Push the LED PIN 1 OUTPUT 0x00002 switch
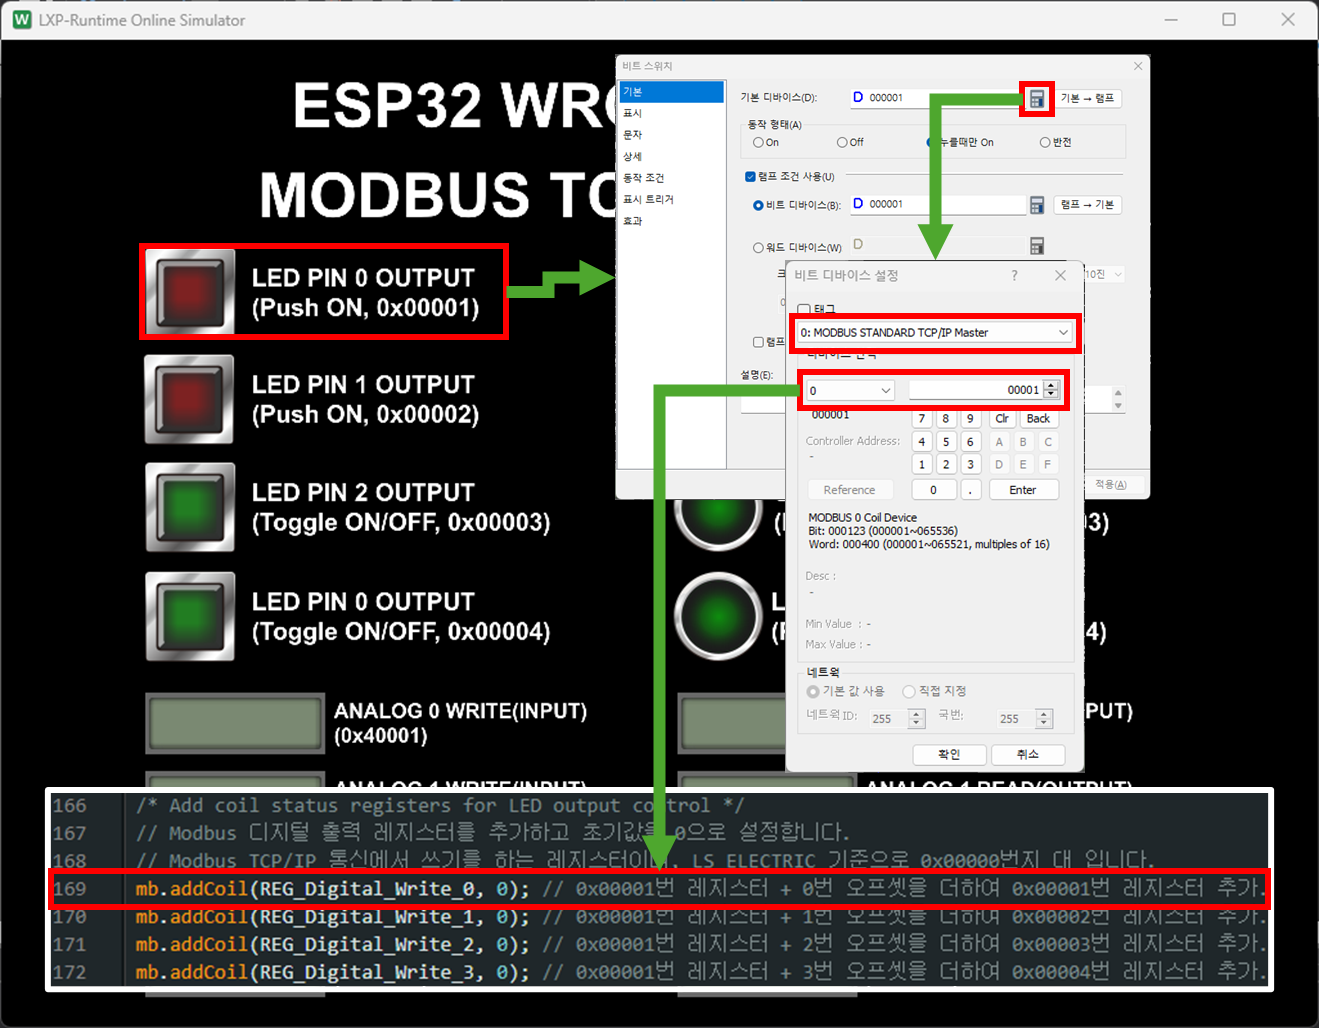 pyautogui.click(x=190, y=399)
